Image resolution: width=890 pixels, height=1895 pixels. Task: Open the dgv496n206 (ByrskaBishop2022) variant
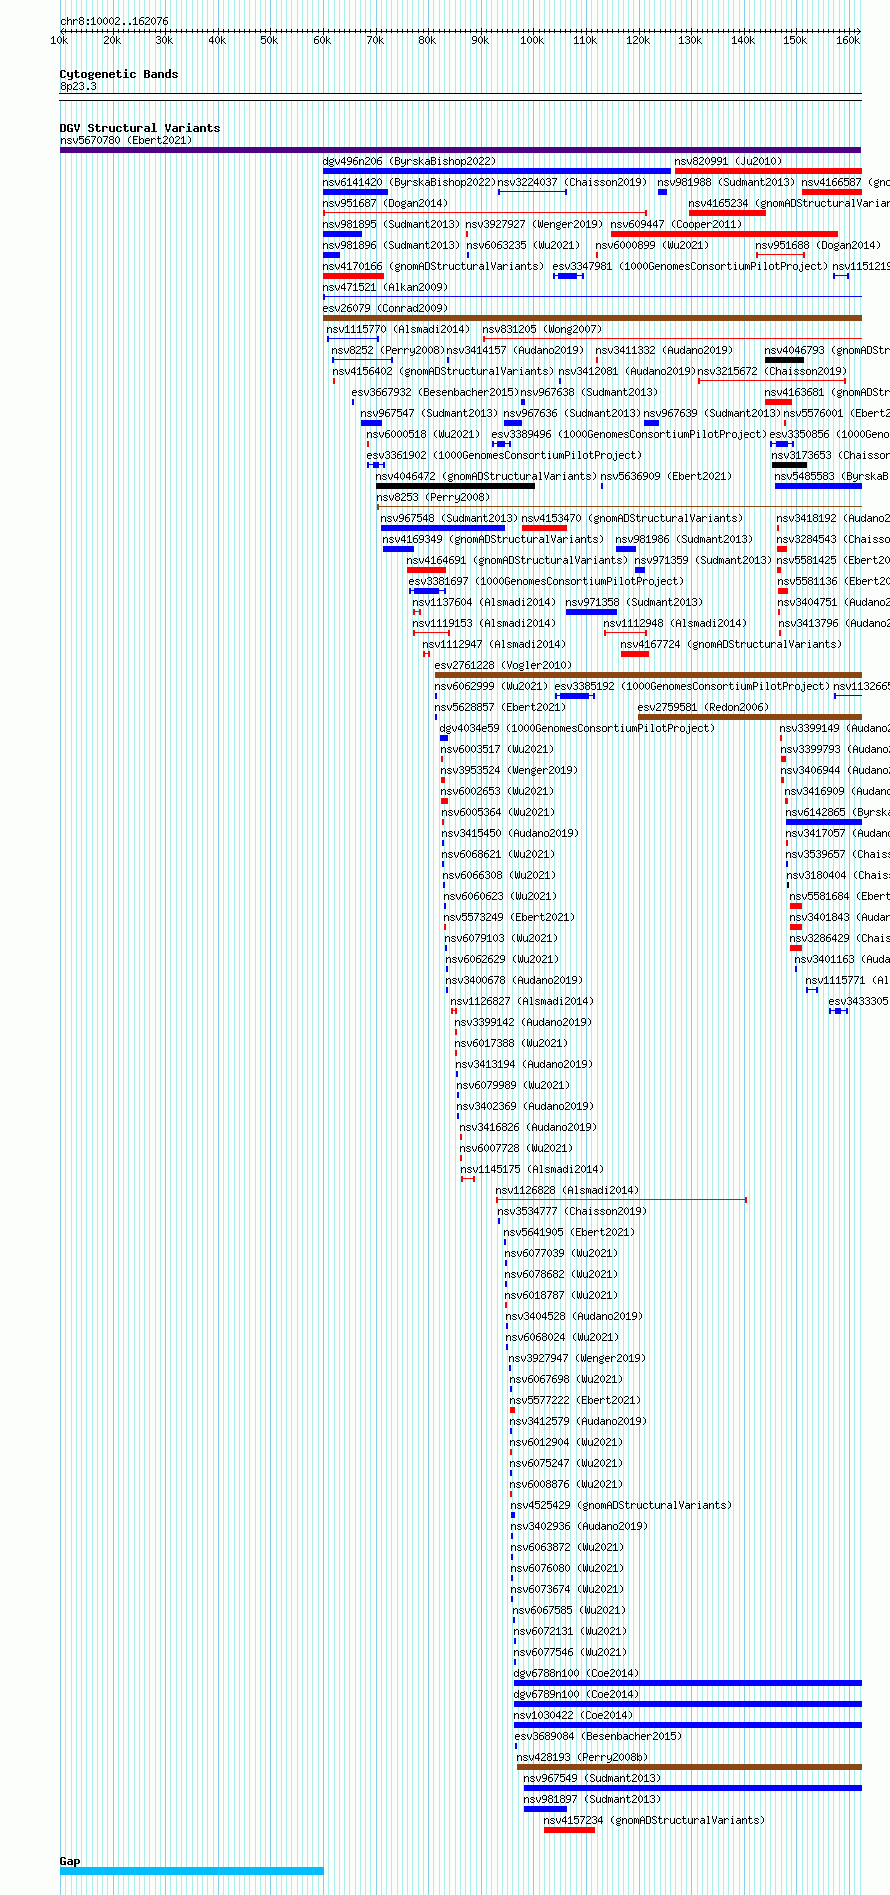pos(409,161)
